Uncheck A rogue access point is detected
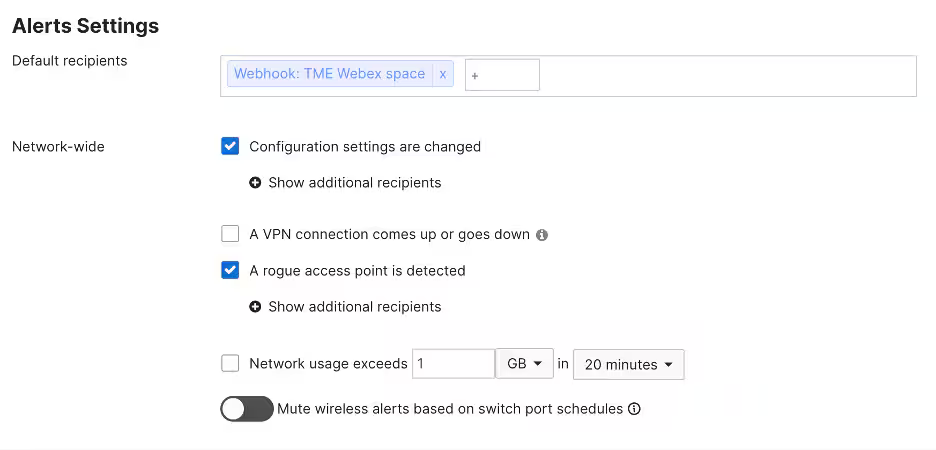 230,270
